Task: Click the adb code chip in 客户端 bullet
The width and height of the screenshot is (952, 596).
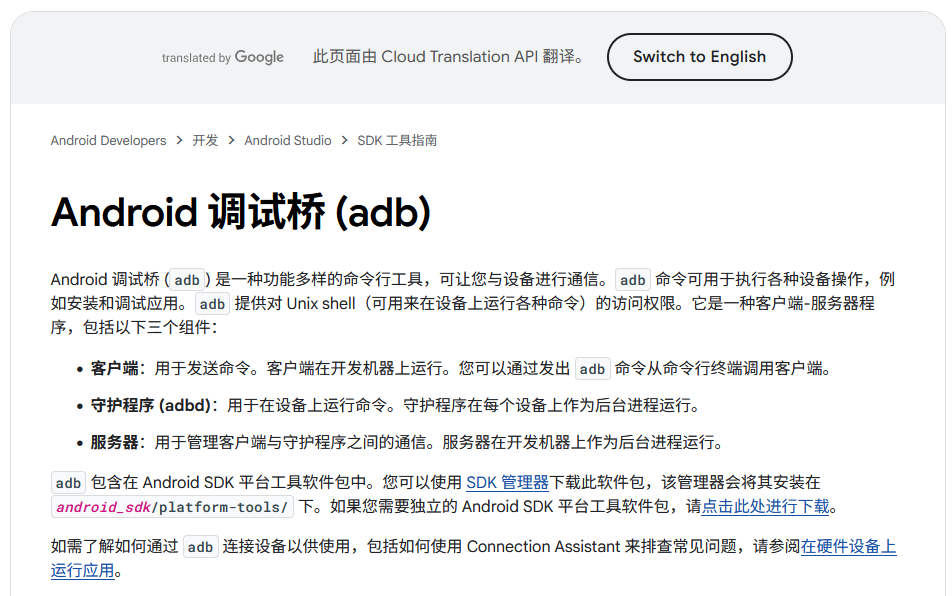Action: [592, 369]
